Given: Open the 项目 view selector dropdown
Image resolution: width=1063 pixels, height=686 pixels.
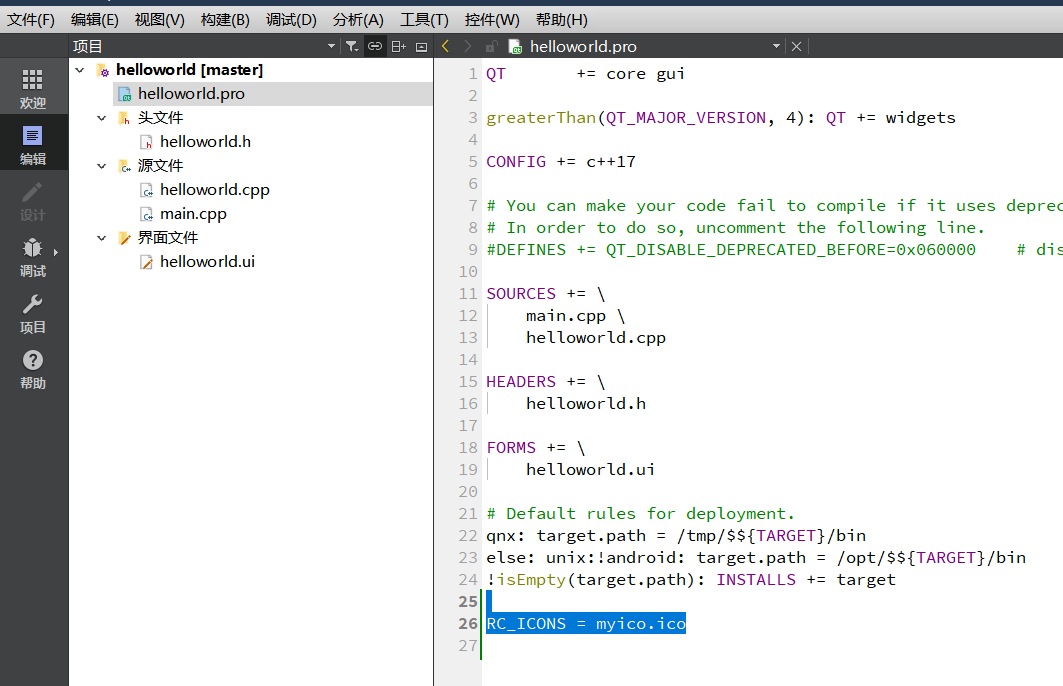Looking at the screenshot, I should pyautogui.click(x=332, y=46).
